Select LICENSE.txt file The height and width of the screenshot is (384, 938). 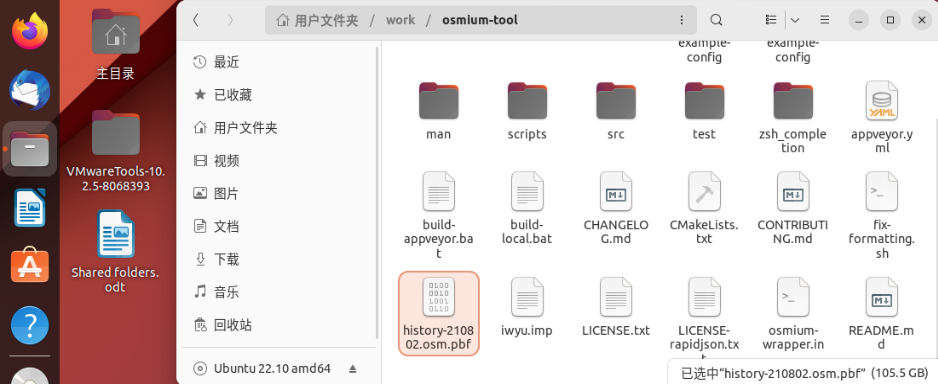click(616, 306)
